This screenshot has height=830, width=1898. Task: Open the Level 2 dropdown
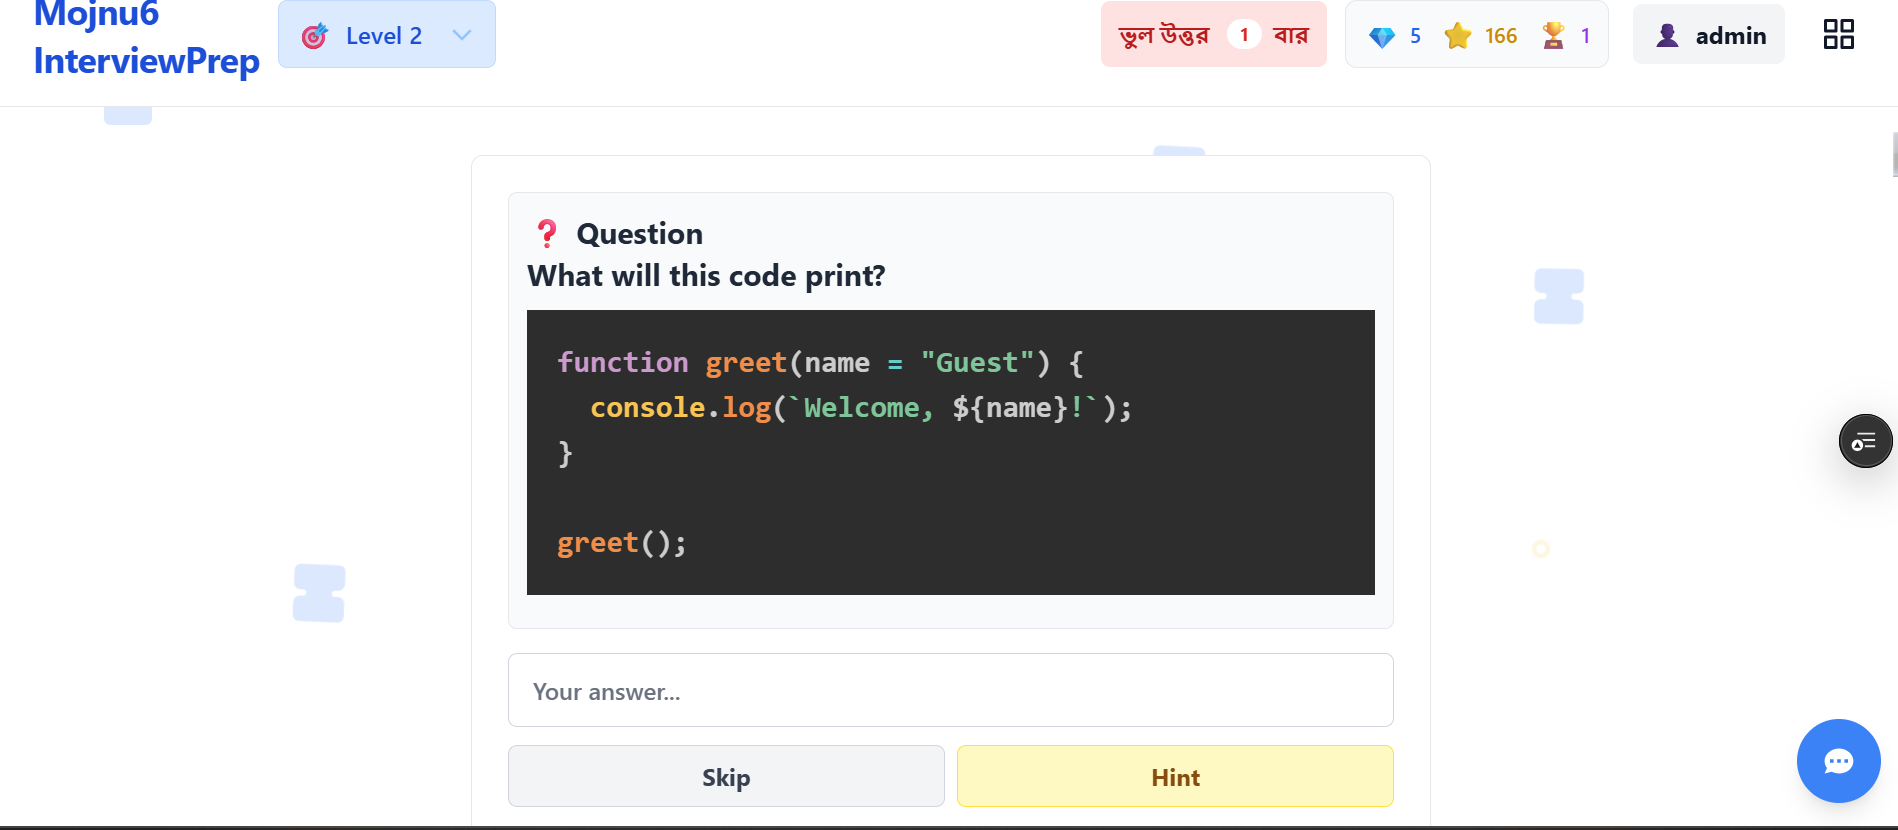(386, 35)
